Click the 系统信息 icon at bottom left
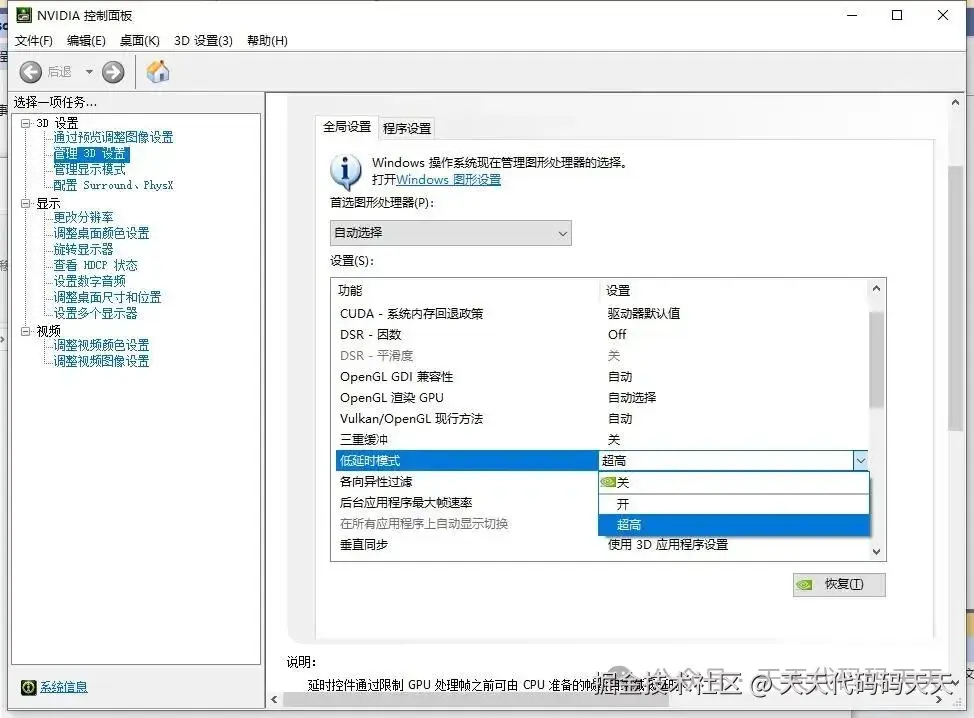 tap(29, 687)
